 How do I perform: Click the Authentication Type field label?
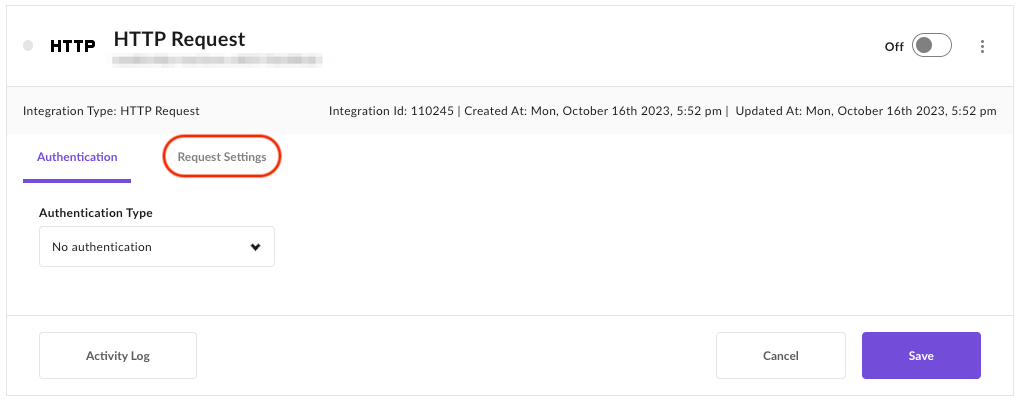click(x=96, y=213)
